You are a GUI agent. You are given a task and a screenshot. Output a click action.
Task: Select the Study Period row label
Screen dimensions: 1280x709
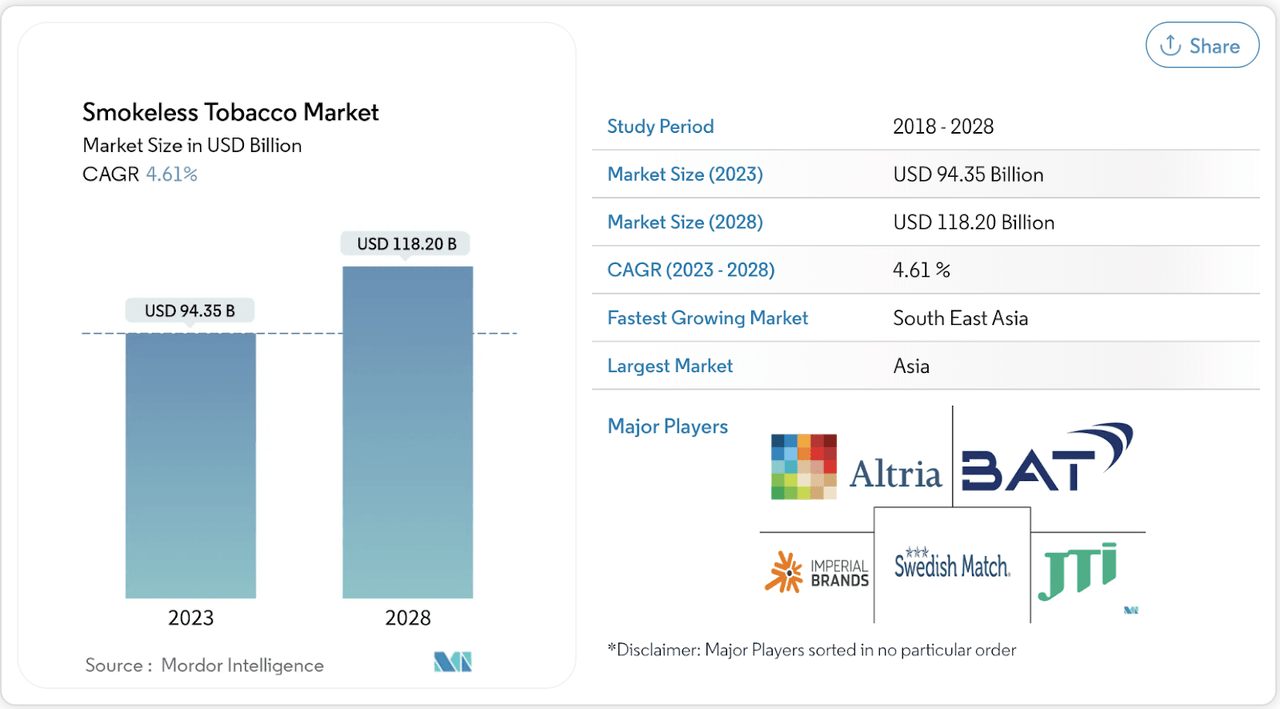[x=660, y=127]
